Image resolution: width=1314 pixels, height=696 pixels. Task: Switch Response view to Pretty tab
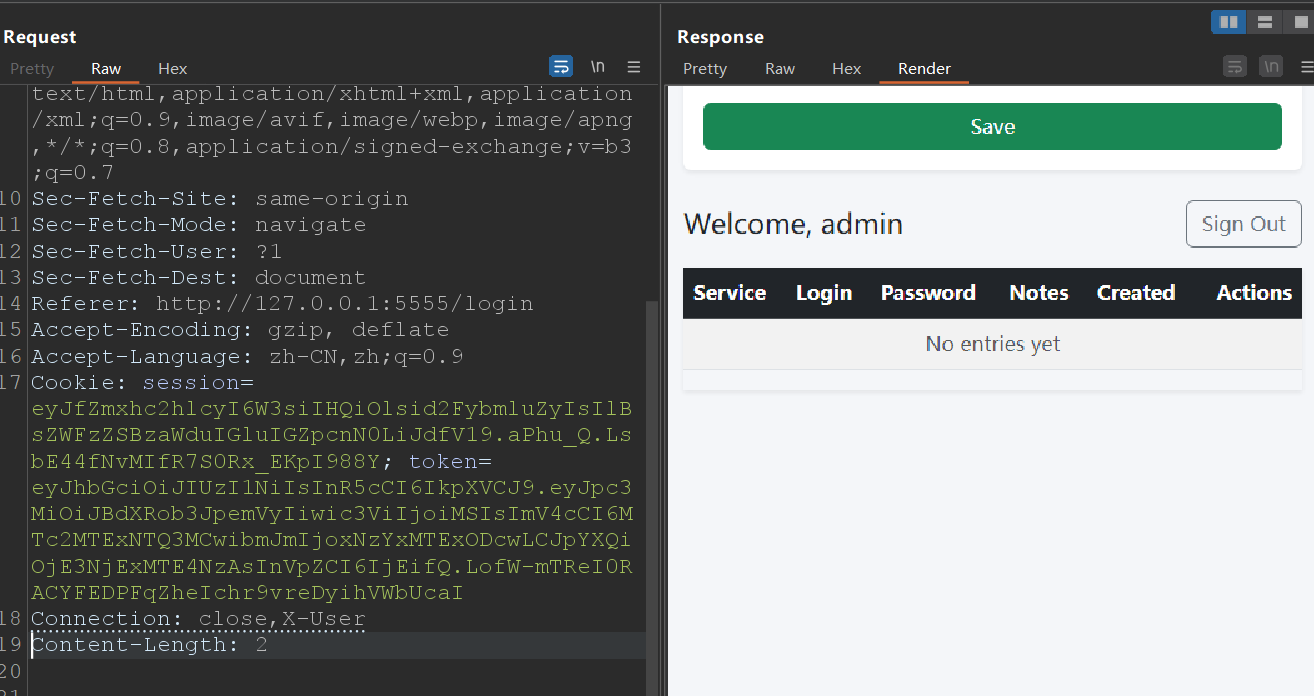[x=705, y=69]
